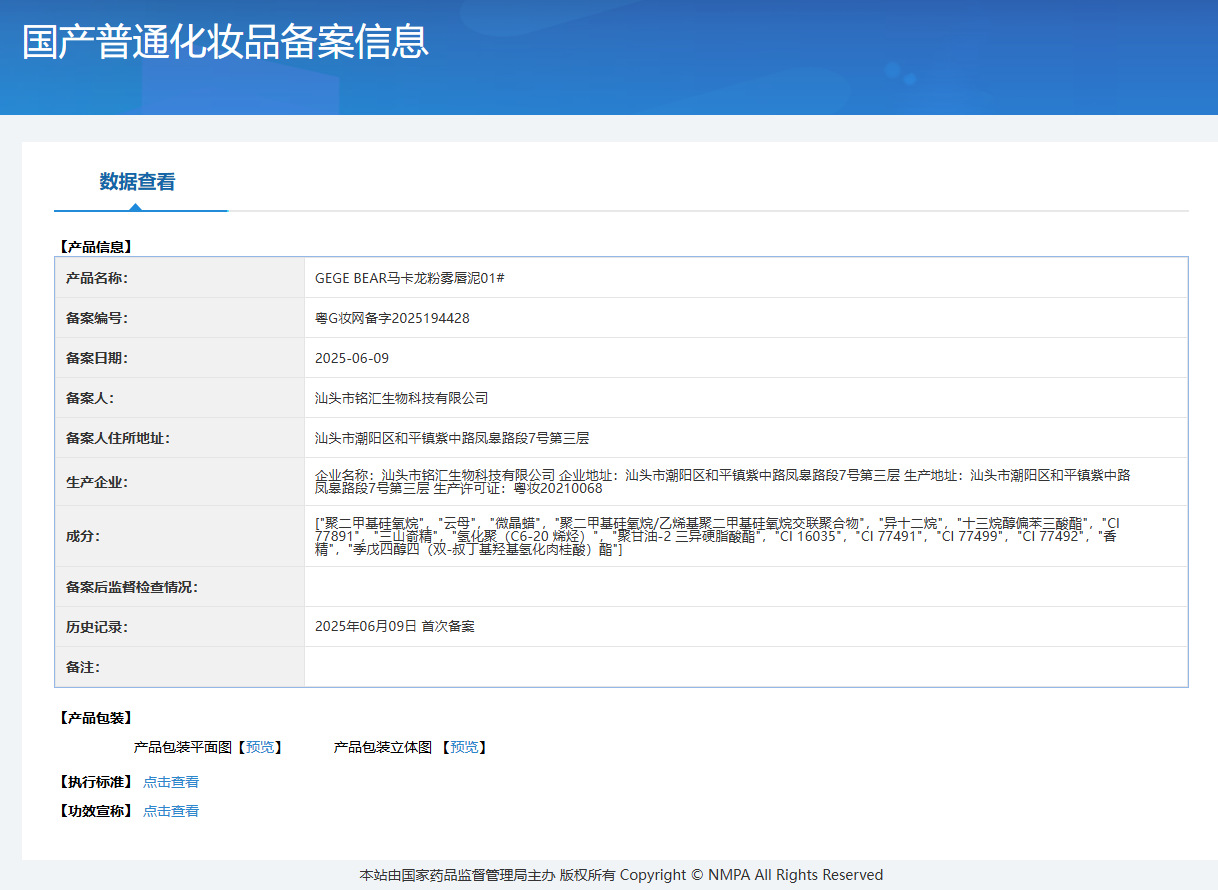The image size is (1218, 890).
Task: Click the 【执行标准】 label
Action: 95,782
